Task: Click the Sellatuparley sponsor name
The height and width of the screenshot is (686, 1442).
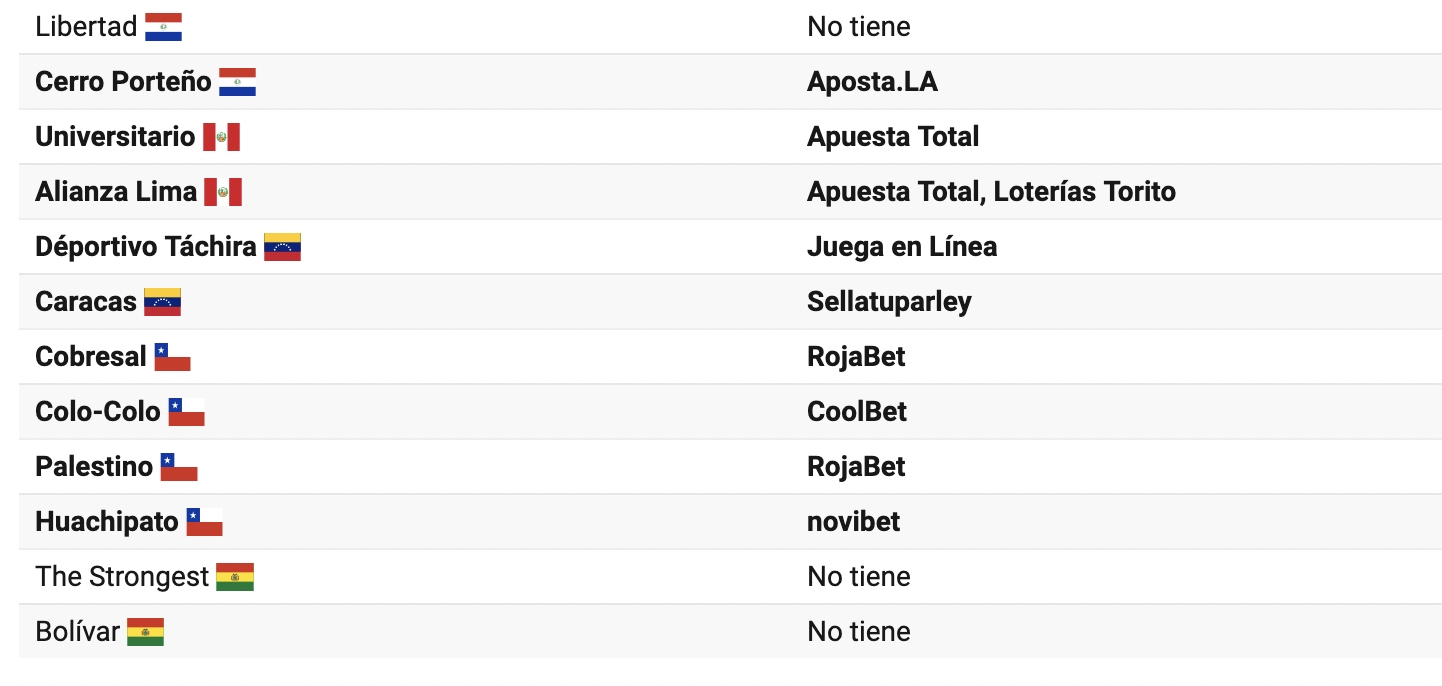Action: pos(889,302)
